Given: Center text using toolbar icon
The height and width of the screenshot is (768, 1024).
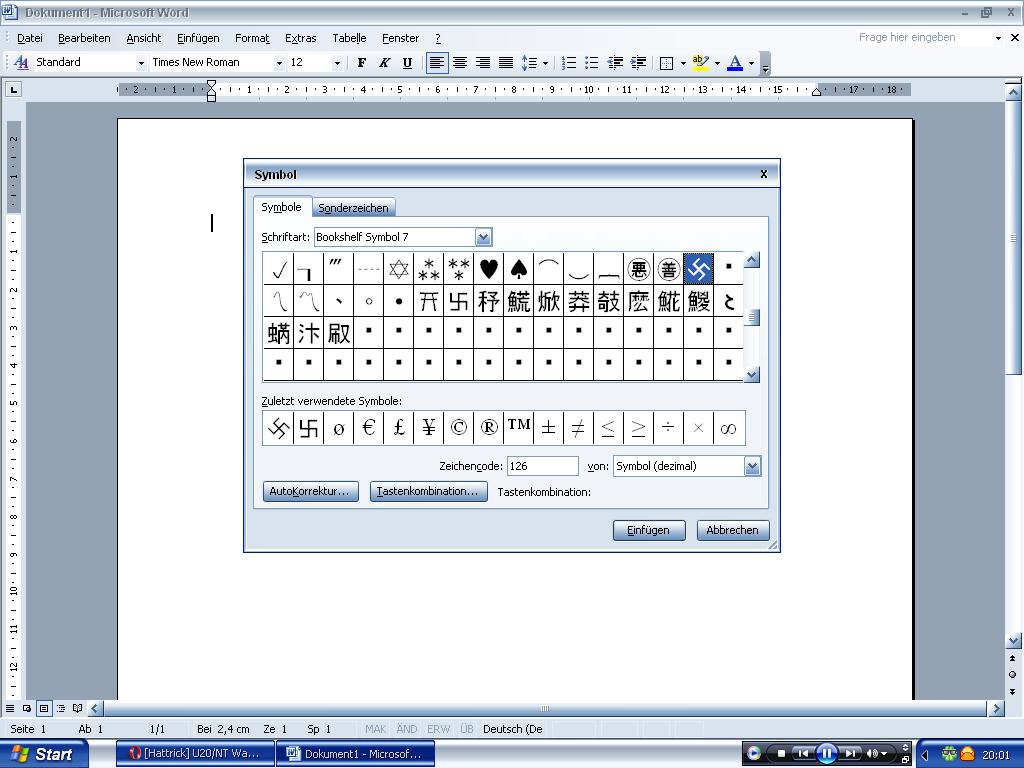Looking at the screenshot, I should [x=460, y=63].
